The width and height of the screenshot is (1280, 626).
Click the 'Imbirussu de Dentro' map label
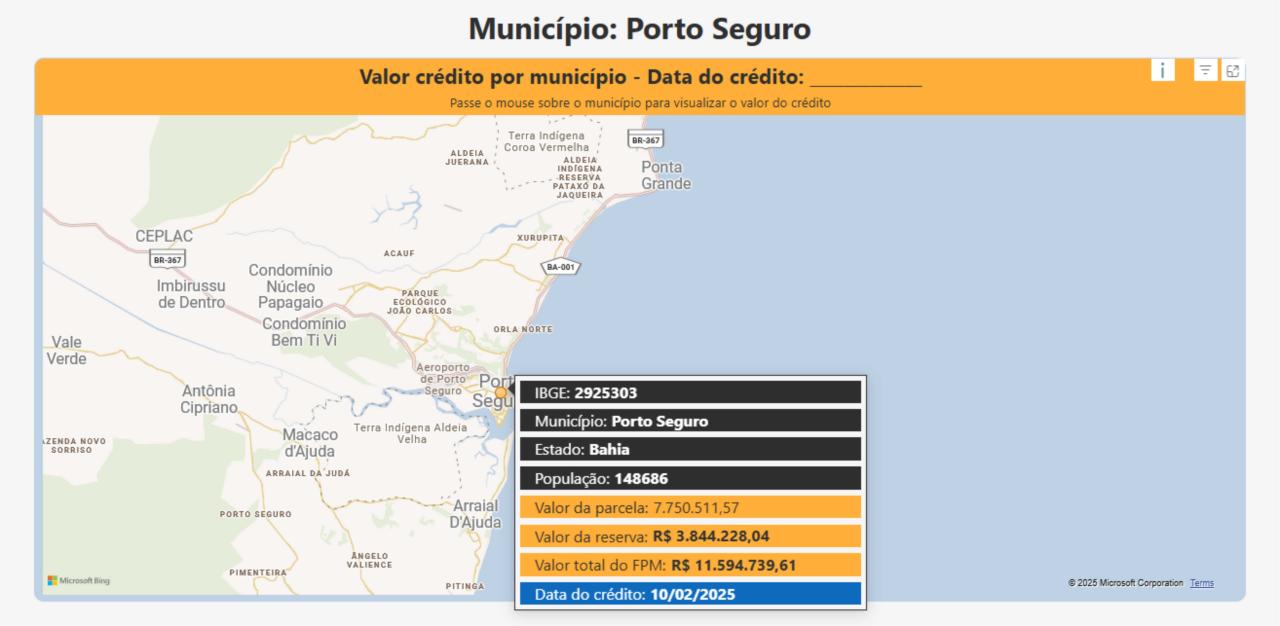(191, 294)
